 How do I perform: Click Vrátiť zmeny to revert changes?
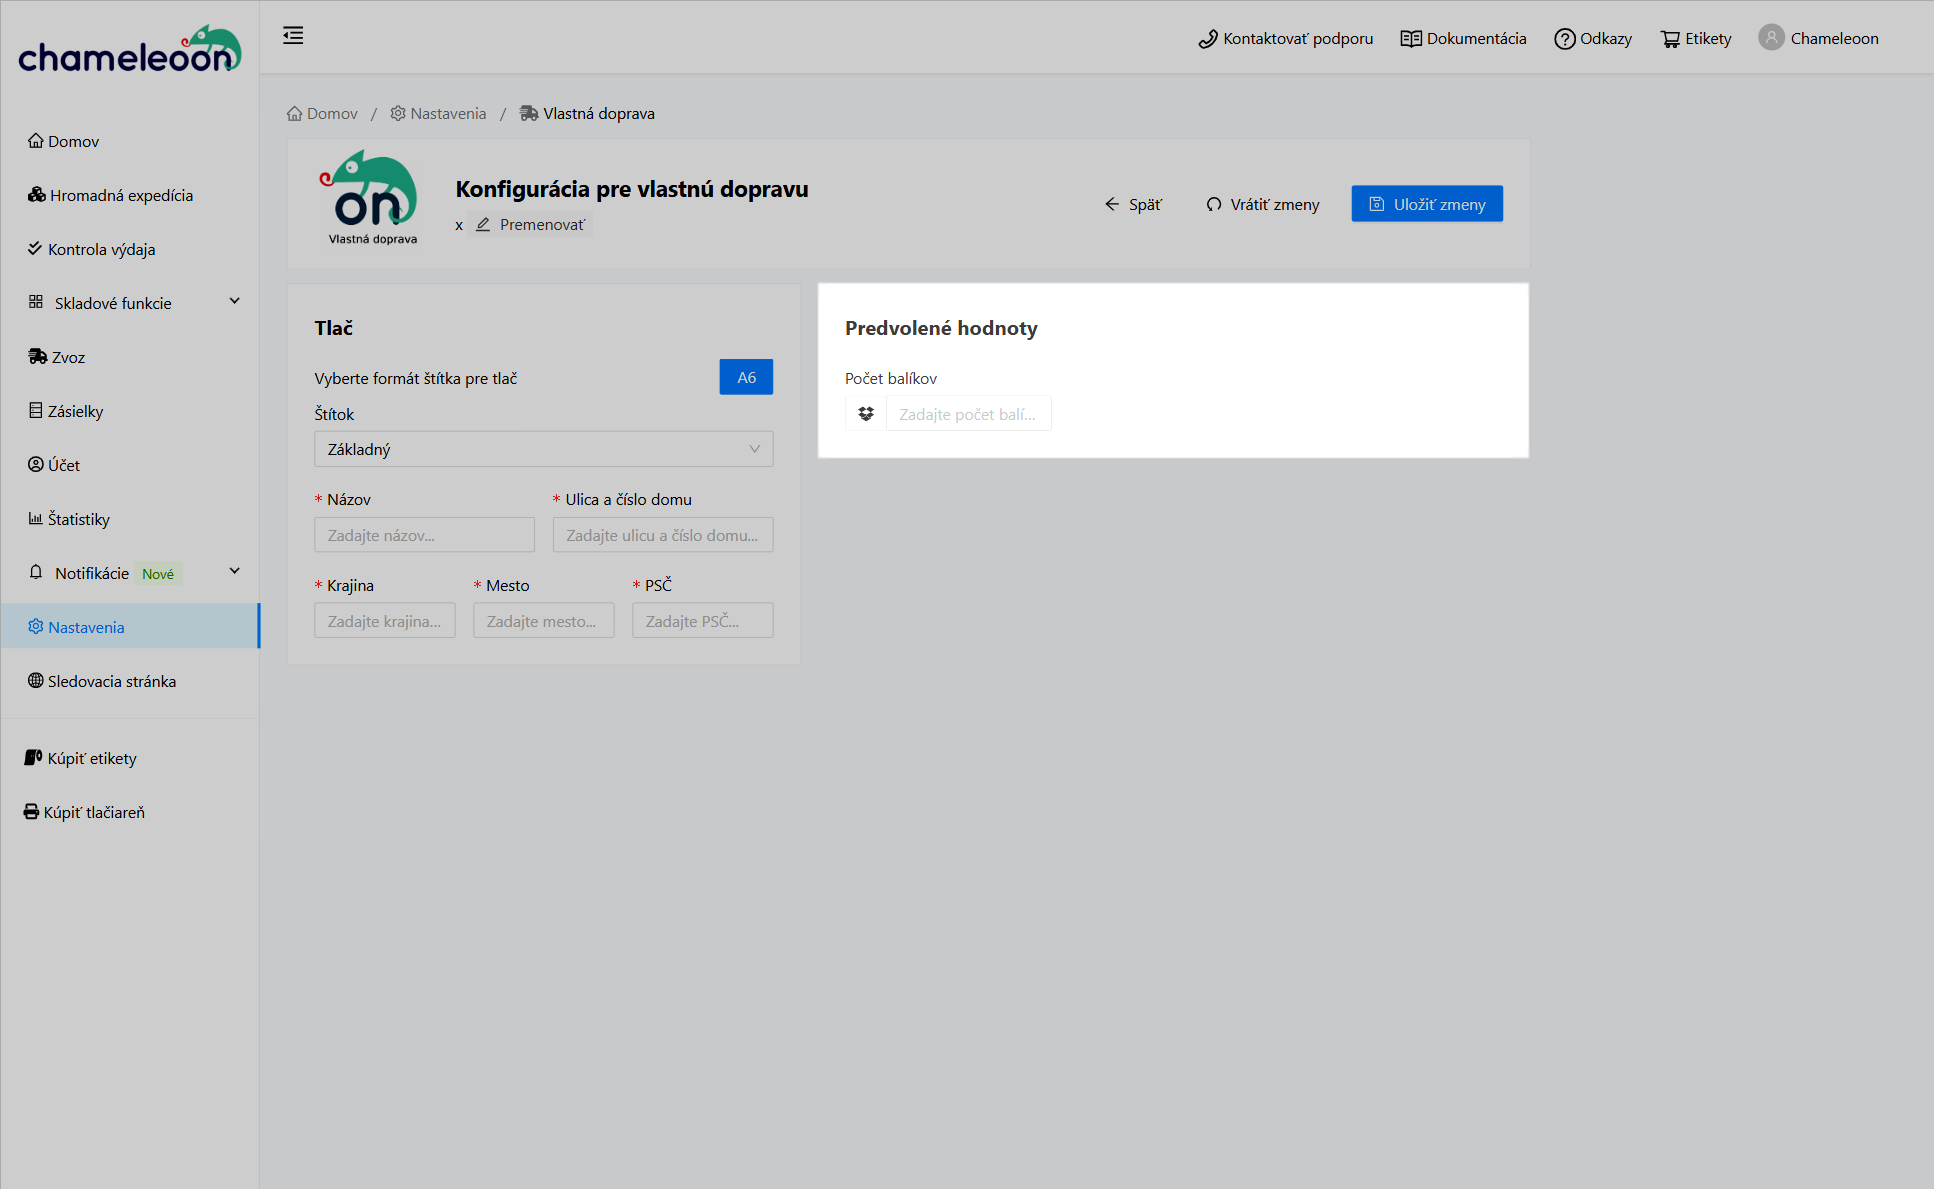[x=1262, y=204]
